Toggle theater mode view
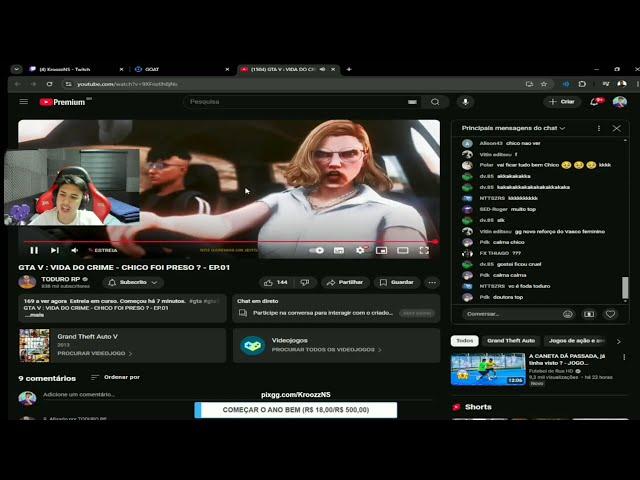 tap(403, 250)
